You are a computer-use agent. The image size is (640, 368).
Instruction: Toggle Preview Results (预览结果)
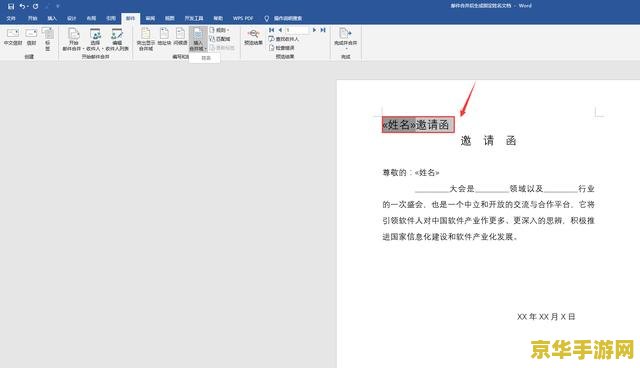pos(253,37)
